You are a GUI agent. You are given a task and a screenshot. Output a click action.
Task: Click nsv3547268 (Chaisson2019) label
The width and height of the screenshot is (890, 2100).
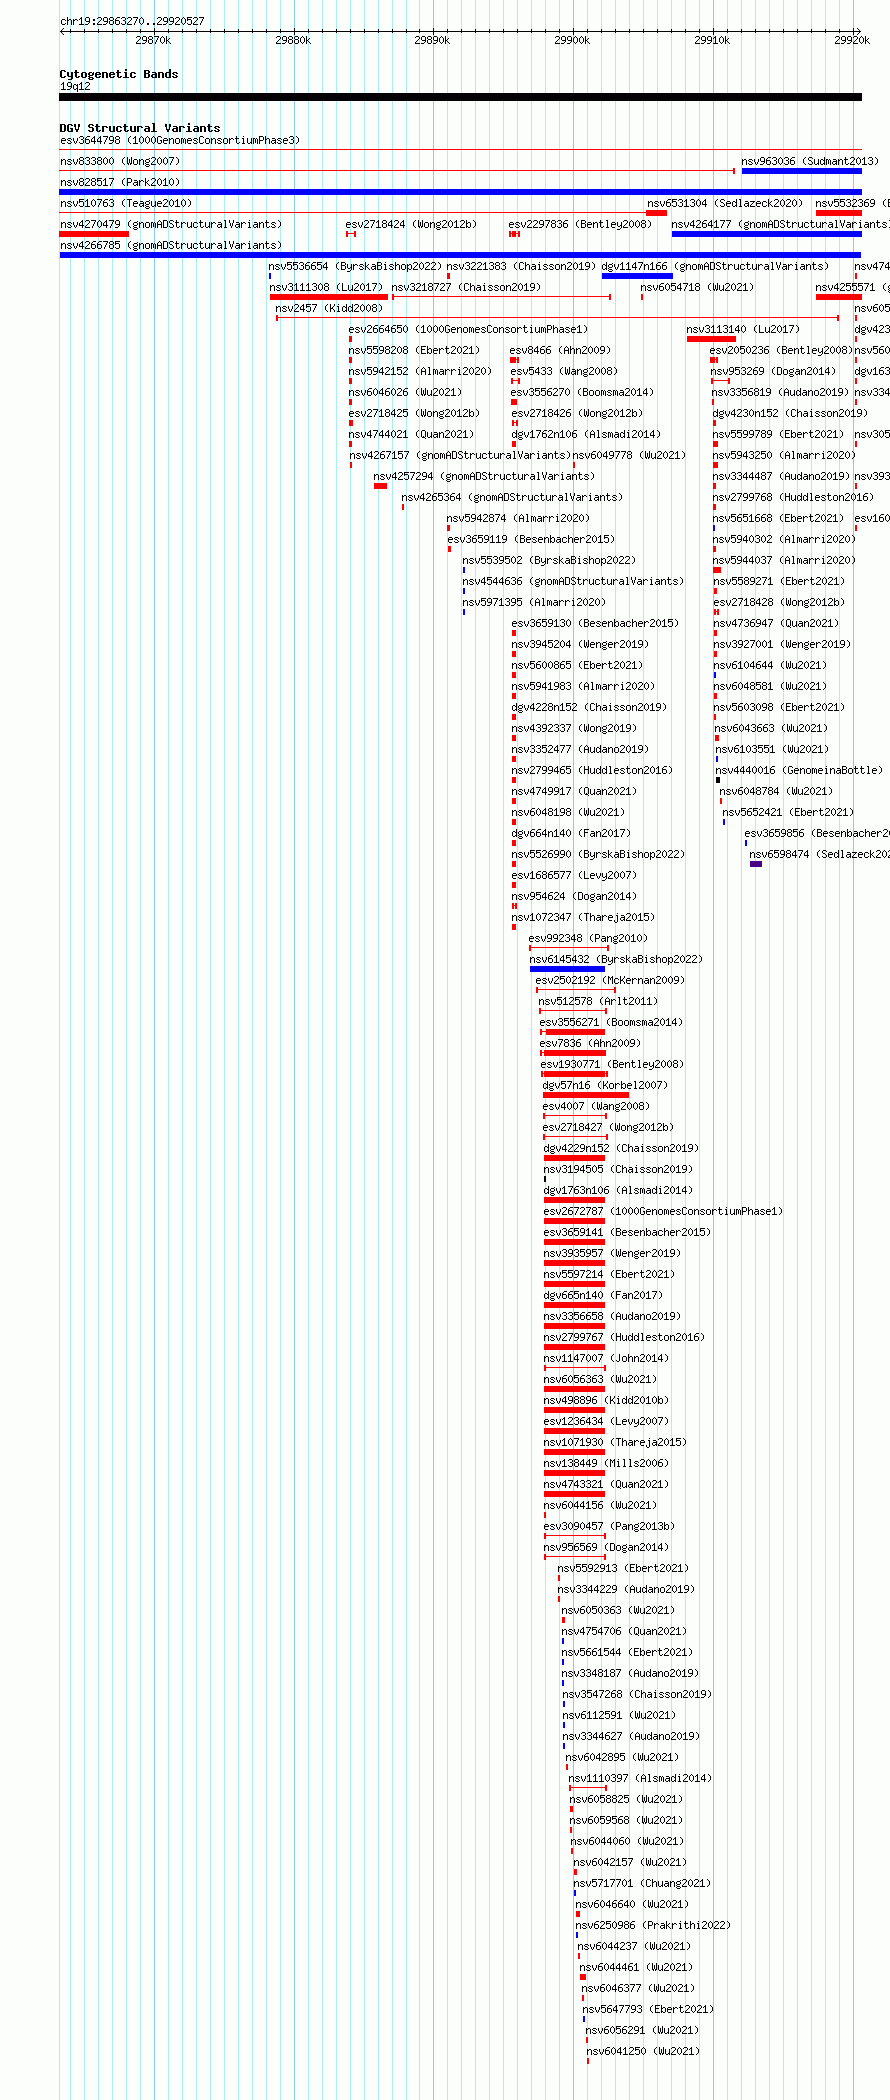tap(637, 1694)
